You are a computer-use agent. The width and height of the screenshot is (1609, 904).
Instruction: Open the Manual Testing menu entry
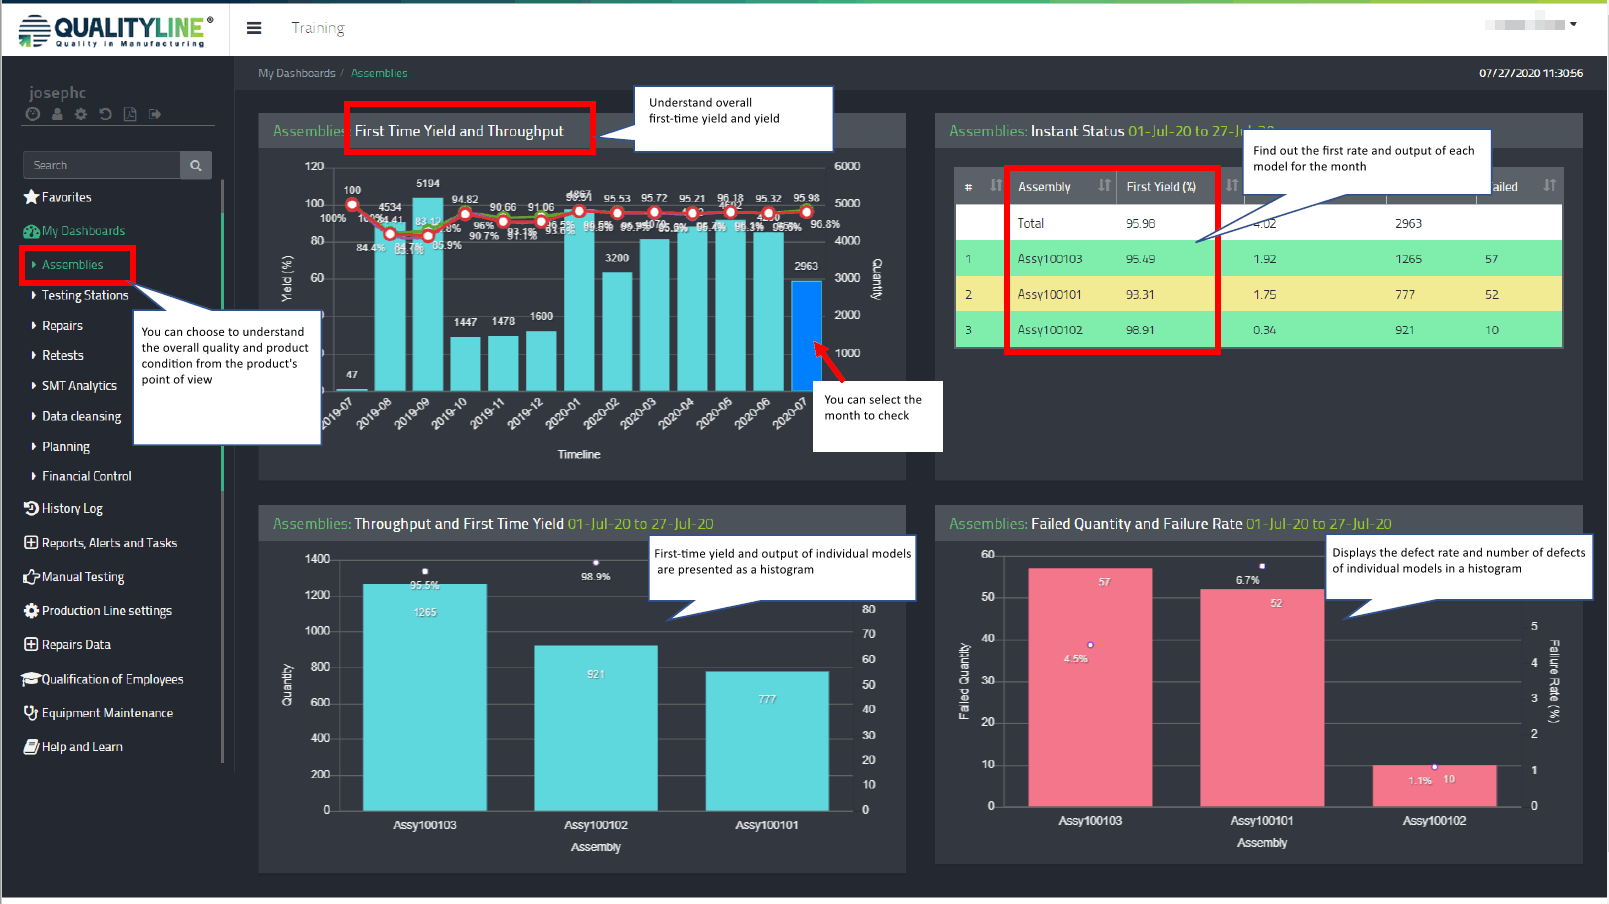[83, 577]
